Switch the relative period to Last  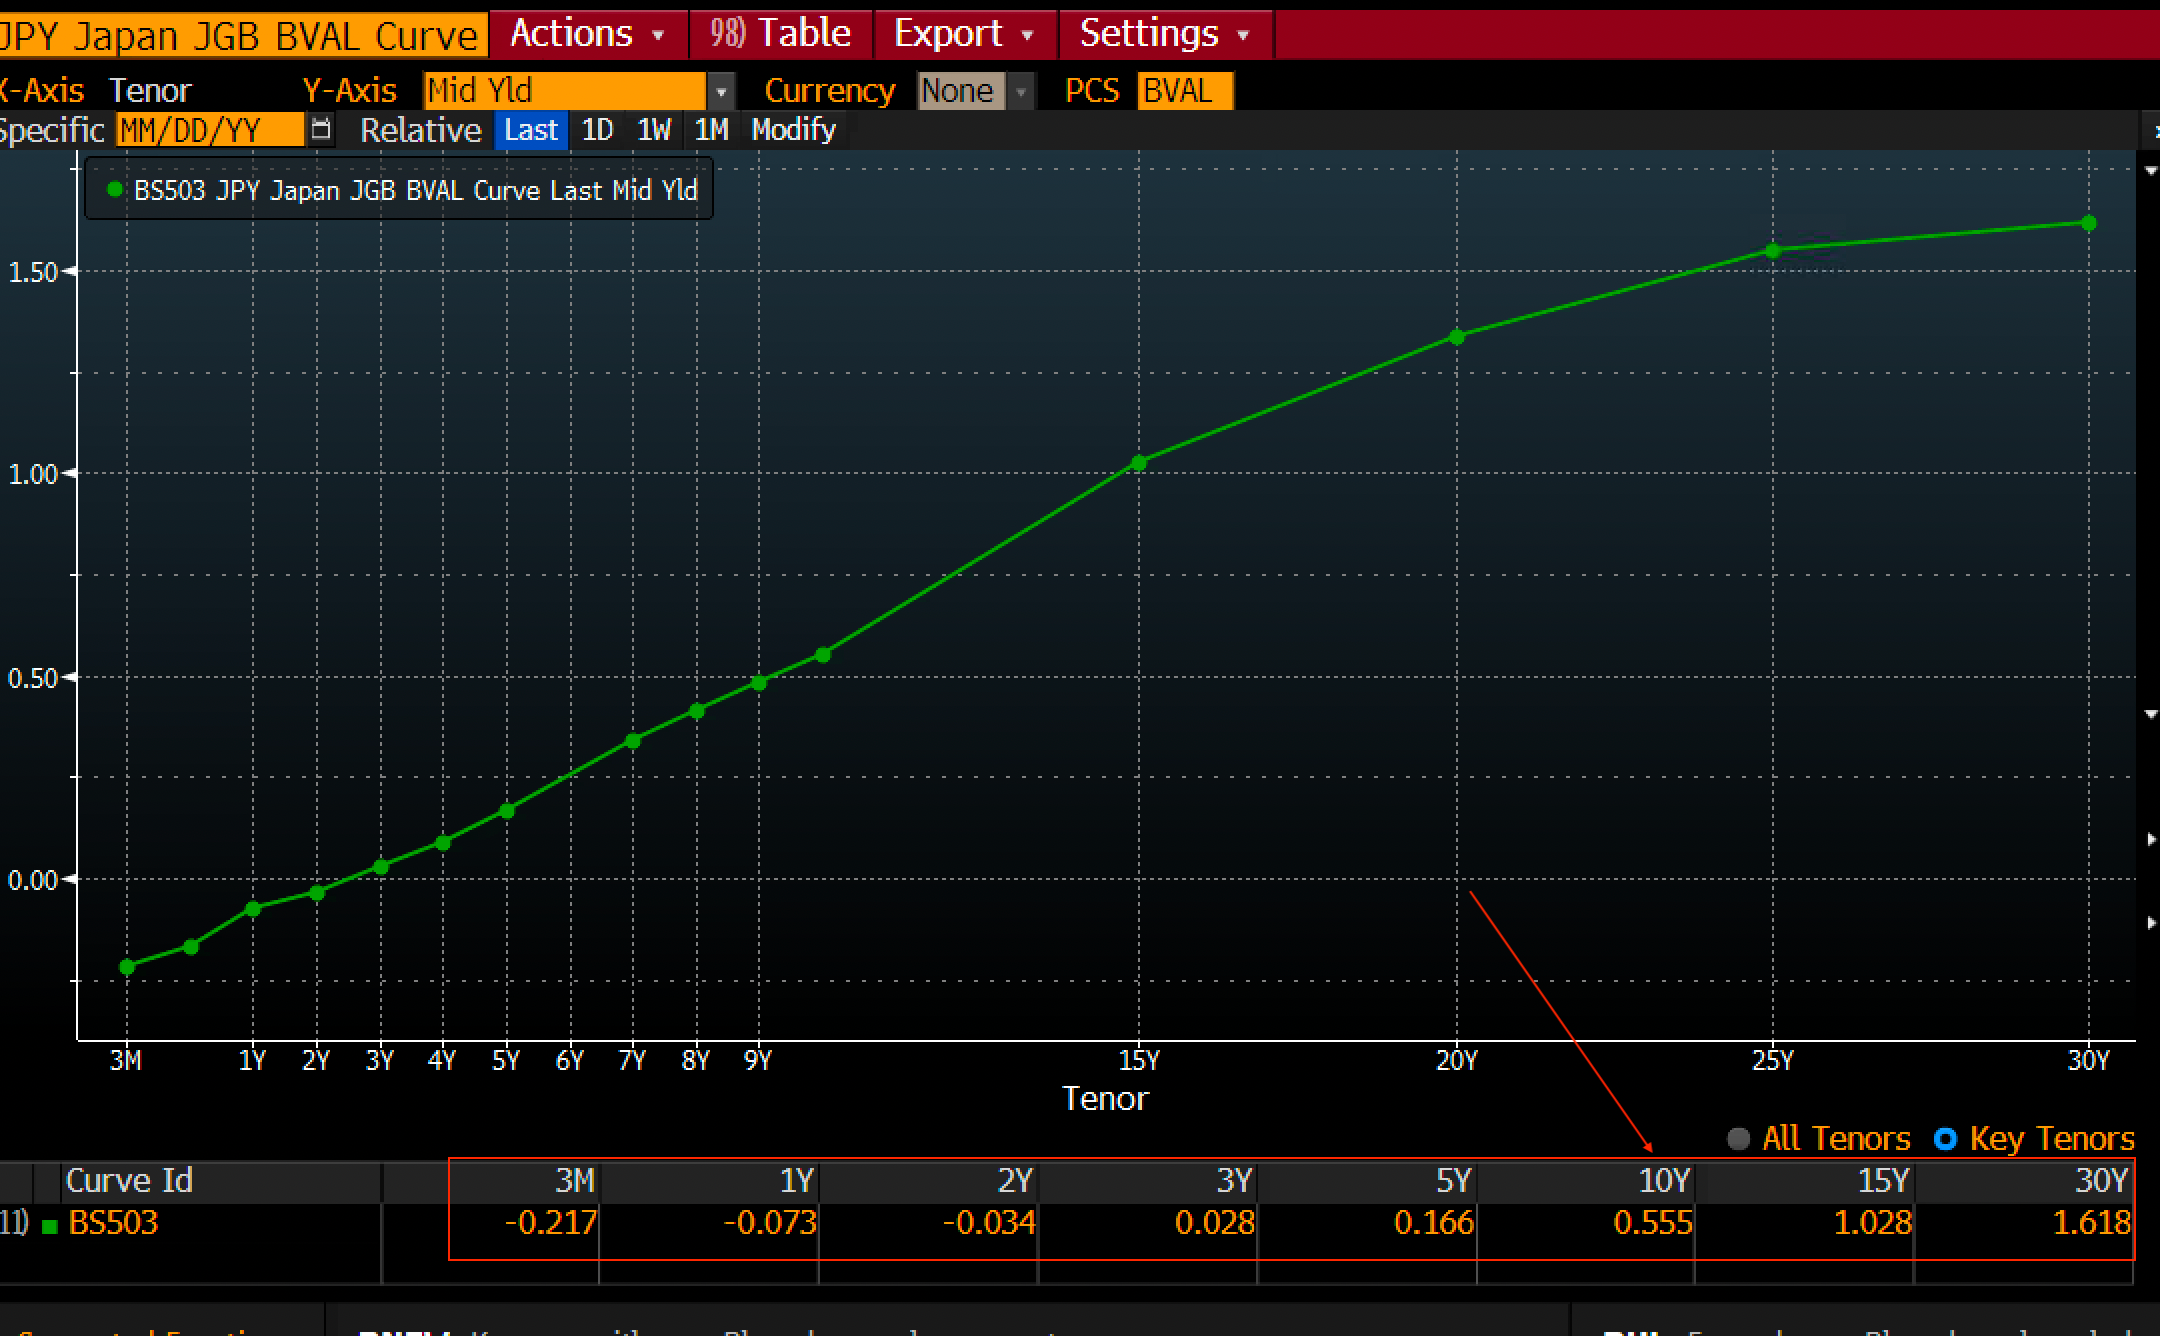click(530, 130)
